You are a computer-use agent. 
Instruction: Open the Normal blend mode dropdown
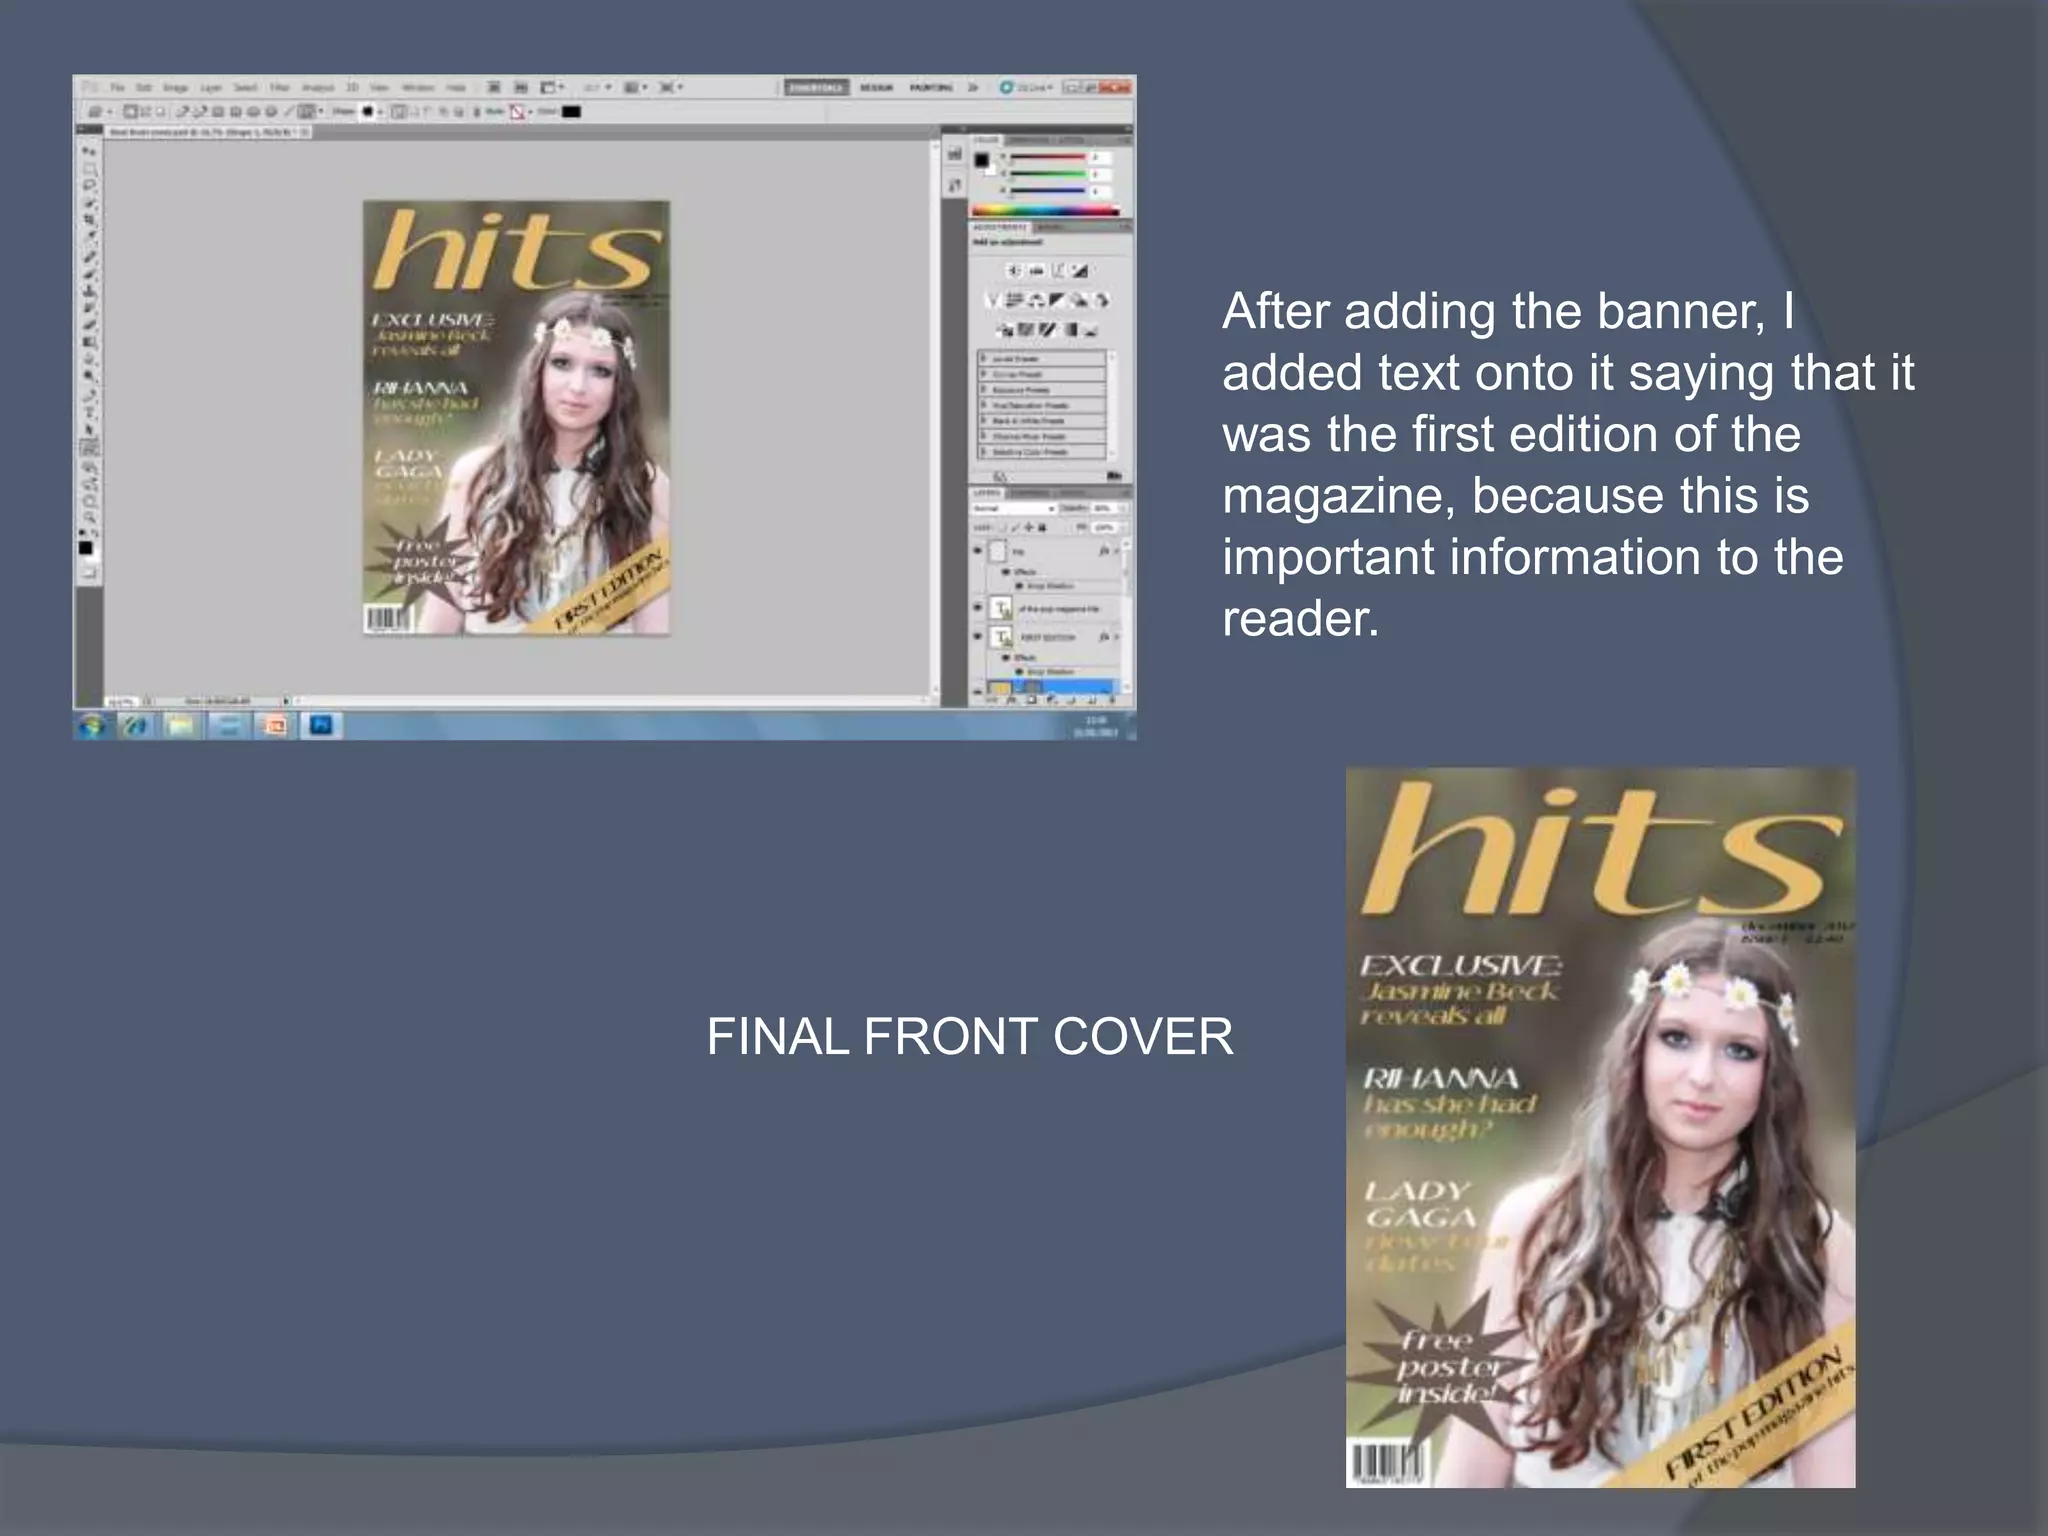tap(1013, 508)
